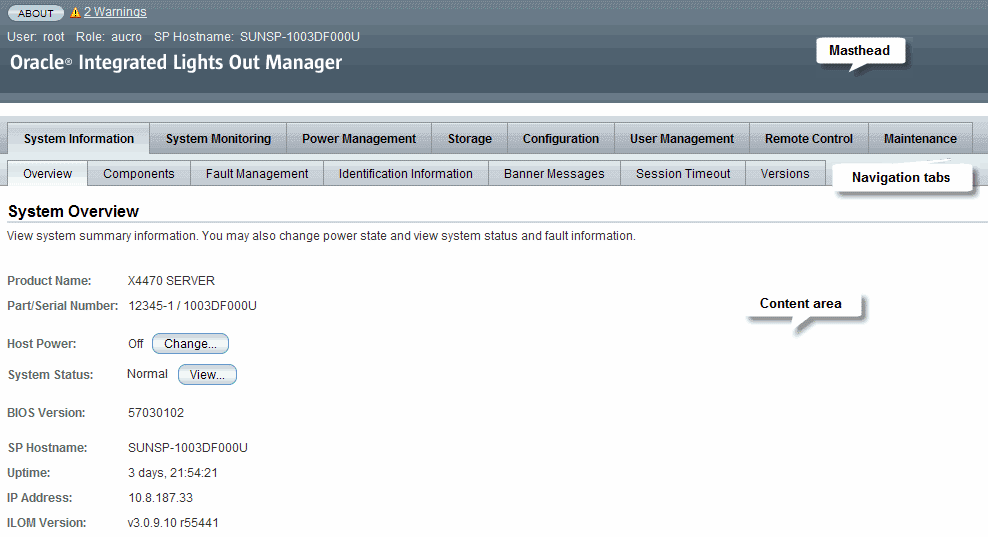Click the SP Hostname: label in content
Screen dimensions: 988x537
click(x=47, y=448)
